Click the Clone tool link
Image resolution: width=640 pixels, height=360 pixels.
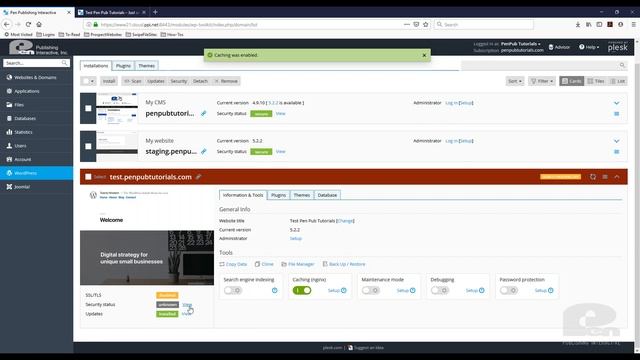(x=264, y=264)
